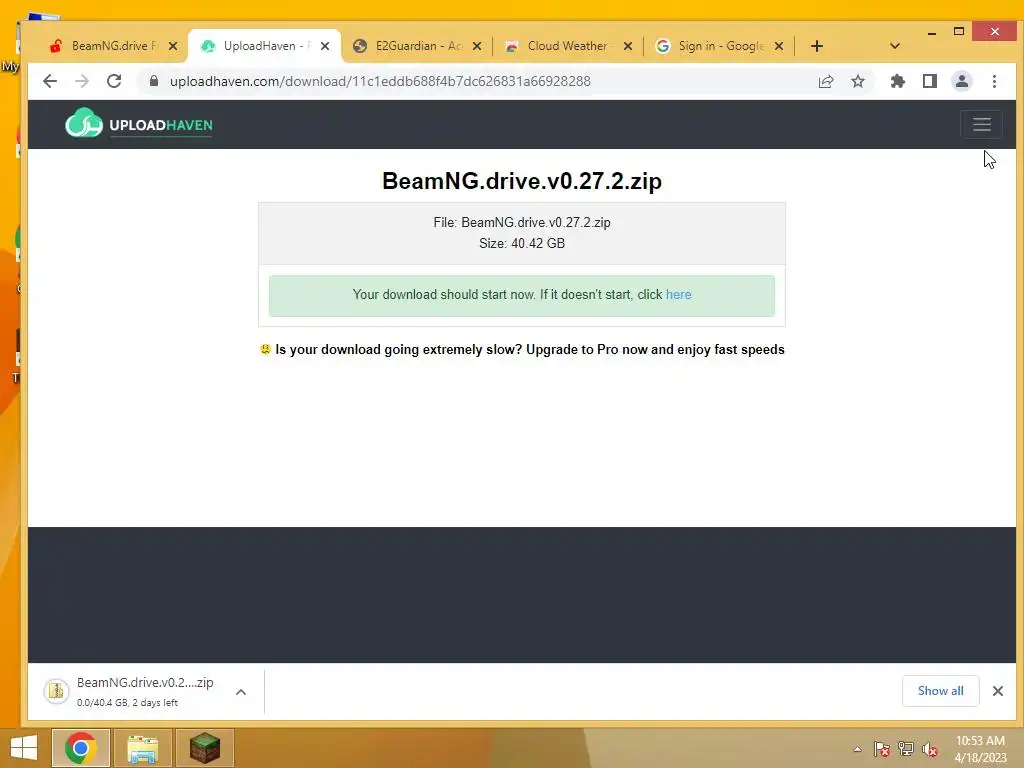The height and width of the screenshot is (768, 1024).
Task: View site info via the lock icon
Action: click(154, 81)
